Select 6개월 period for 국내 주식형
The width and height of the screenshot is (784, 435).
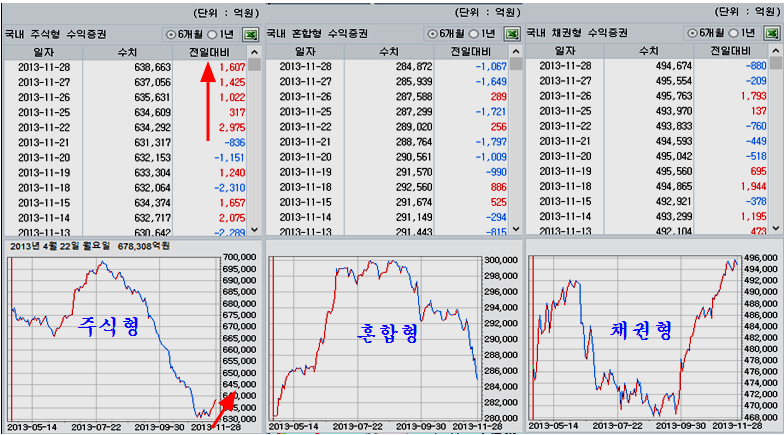(x=170, y=33)
